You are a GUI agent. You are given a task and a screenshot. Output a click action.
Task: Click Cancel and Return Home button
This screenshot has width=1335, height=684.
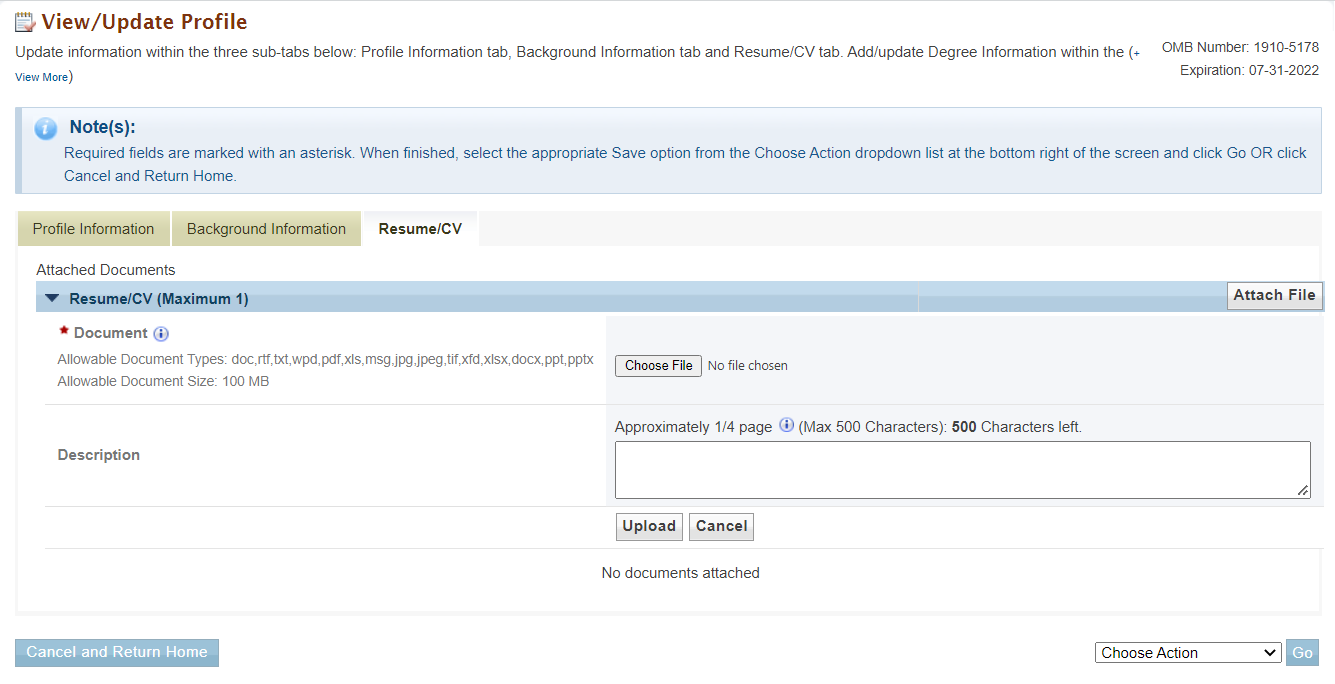coord(117,653)
